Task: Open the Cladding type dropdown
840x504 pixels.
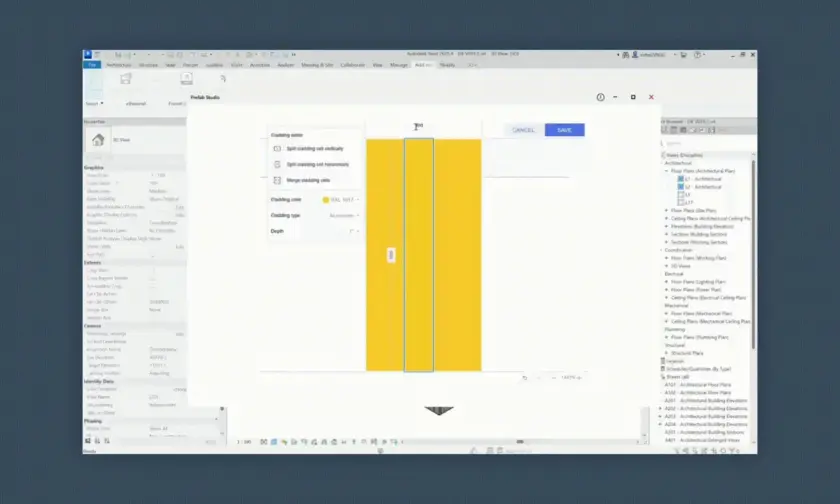Action: [344, 215]
